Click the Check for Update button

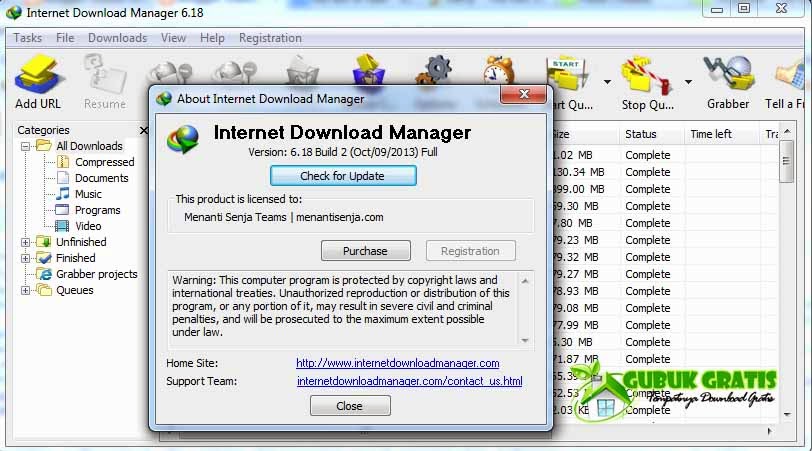point(343,176)
